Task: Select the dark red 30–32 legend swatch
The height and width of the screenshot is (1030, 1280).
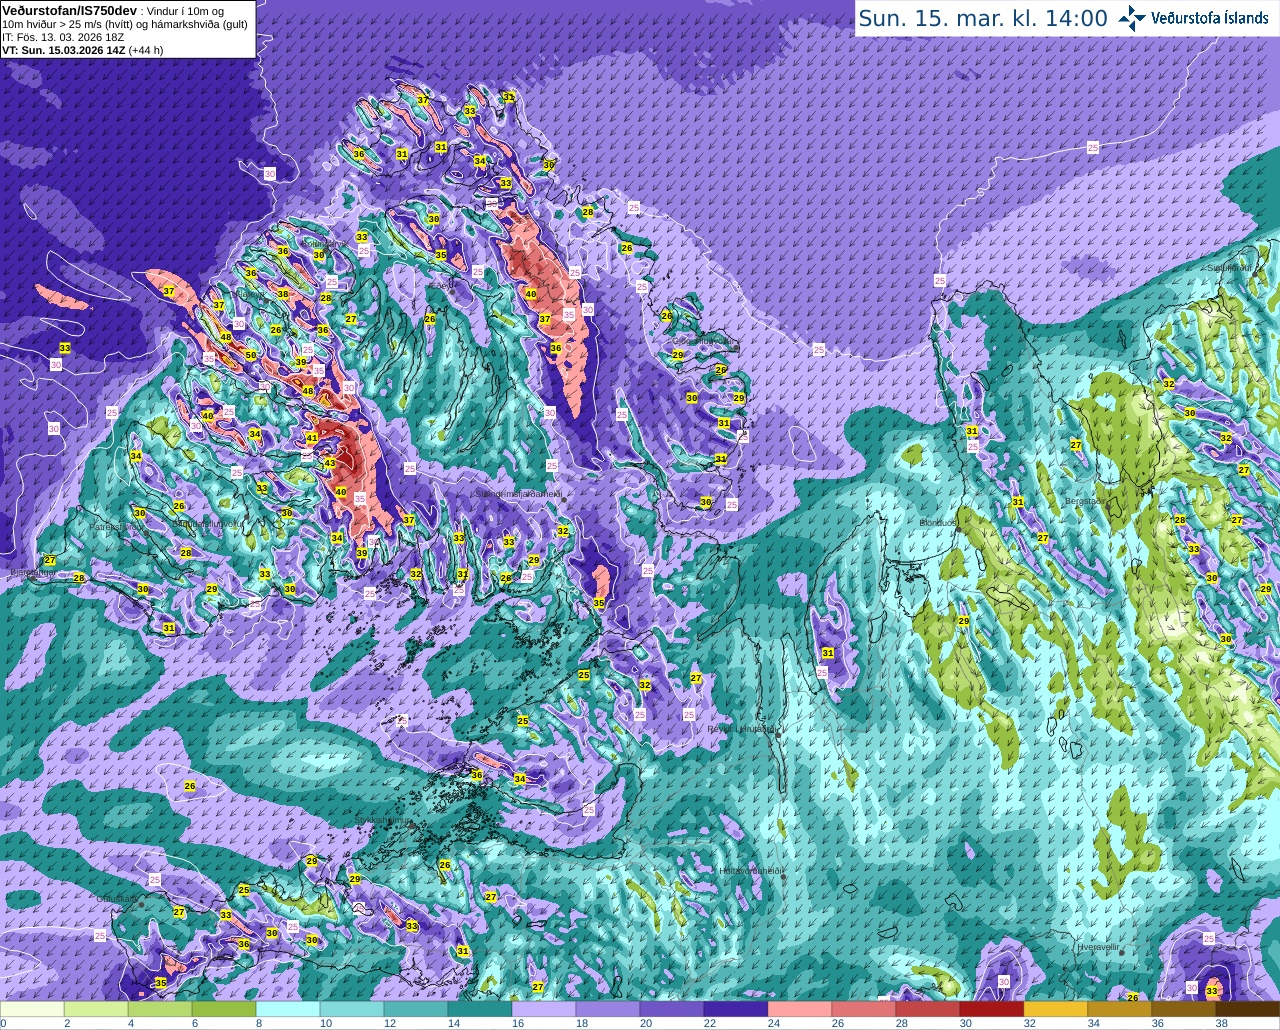Action: (x=992, y=1008)
